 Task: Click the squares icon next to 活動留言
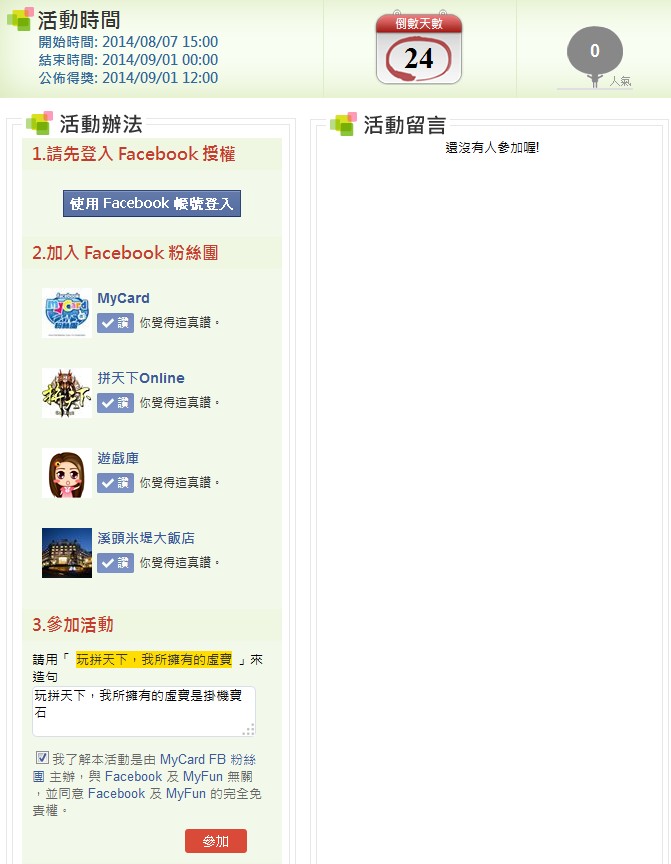[x=344, y=123]
